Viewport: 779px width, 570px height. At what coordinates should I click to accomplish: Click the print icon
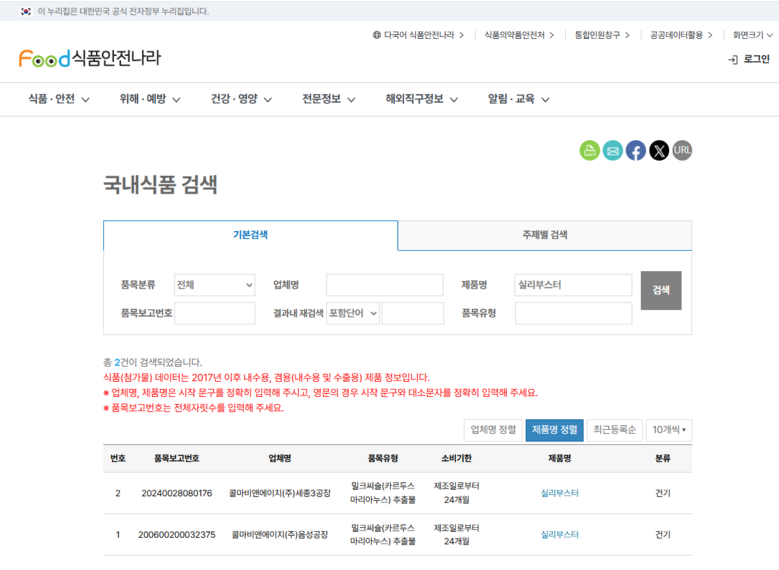(590, 150)
